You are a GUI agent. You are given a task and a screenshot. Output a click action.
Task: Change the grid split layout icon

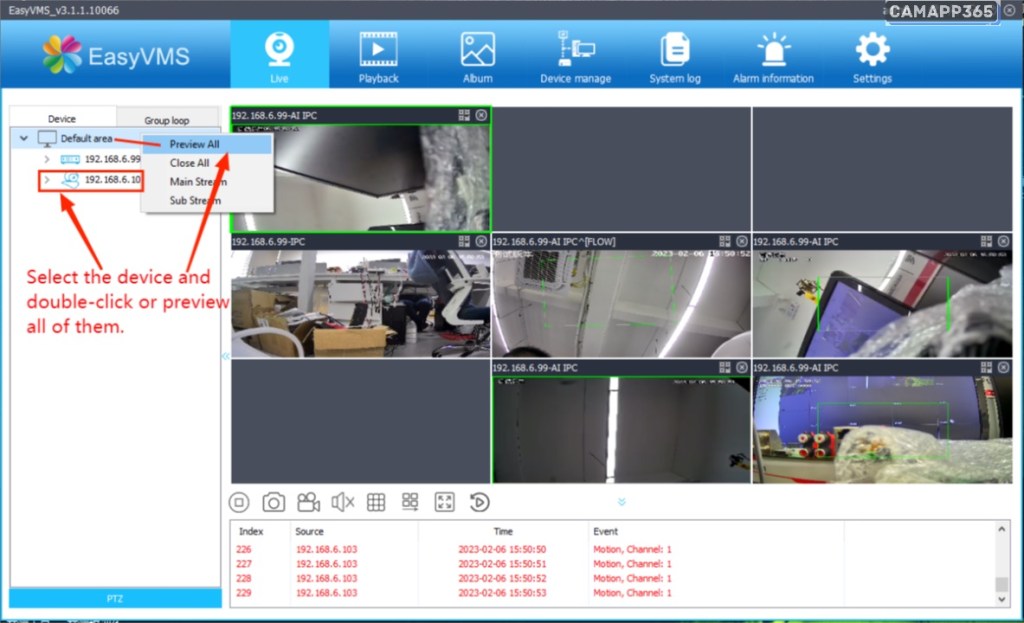click(x=376, y=502)
